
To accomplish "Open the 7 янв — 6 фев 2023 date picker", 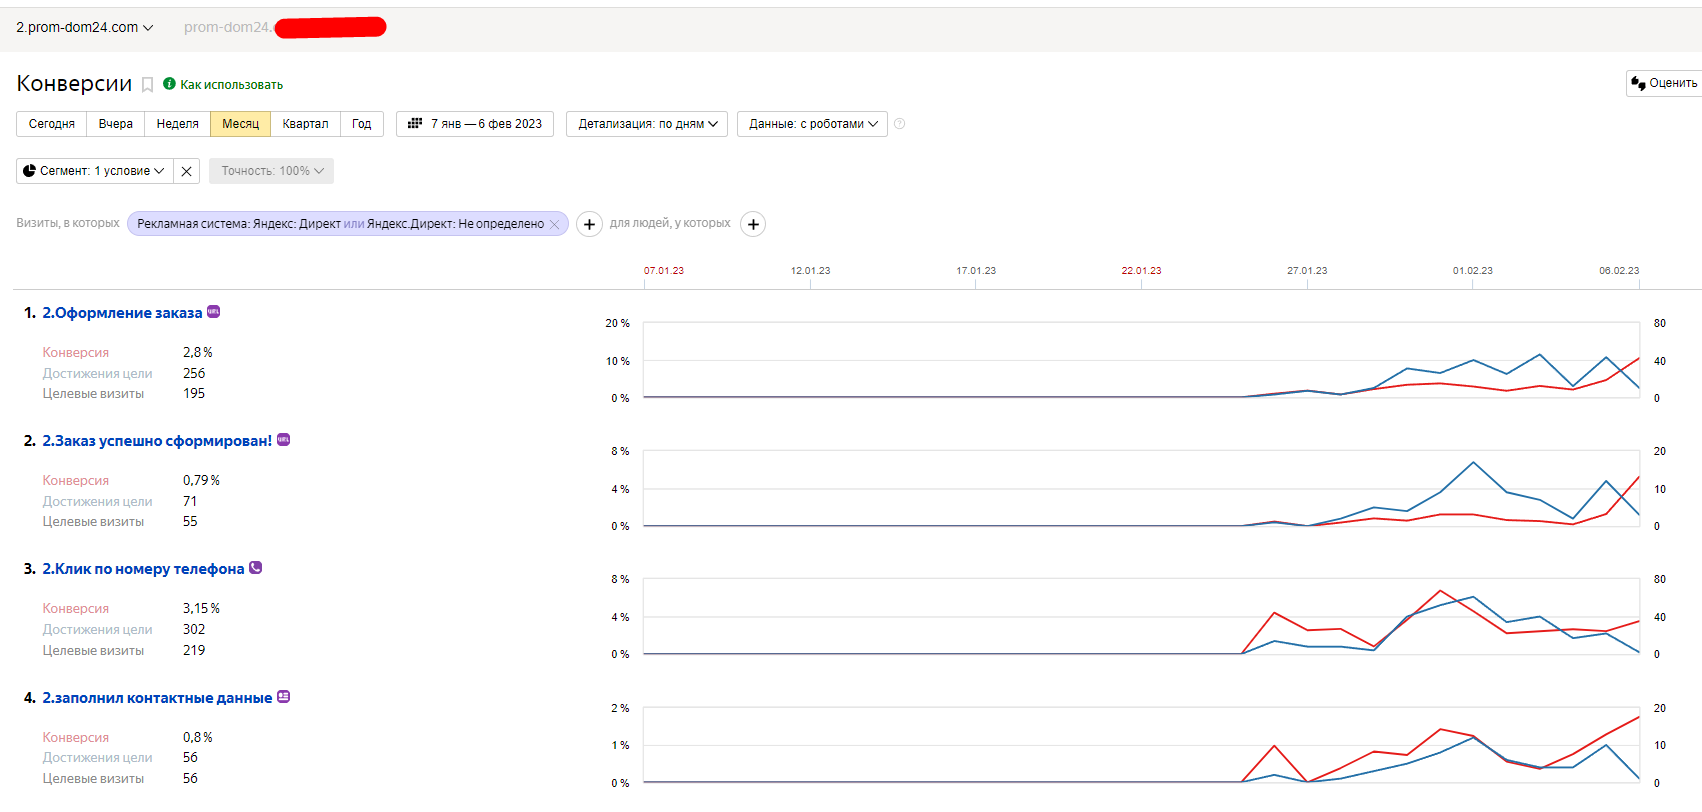I will coord(475,124).
